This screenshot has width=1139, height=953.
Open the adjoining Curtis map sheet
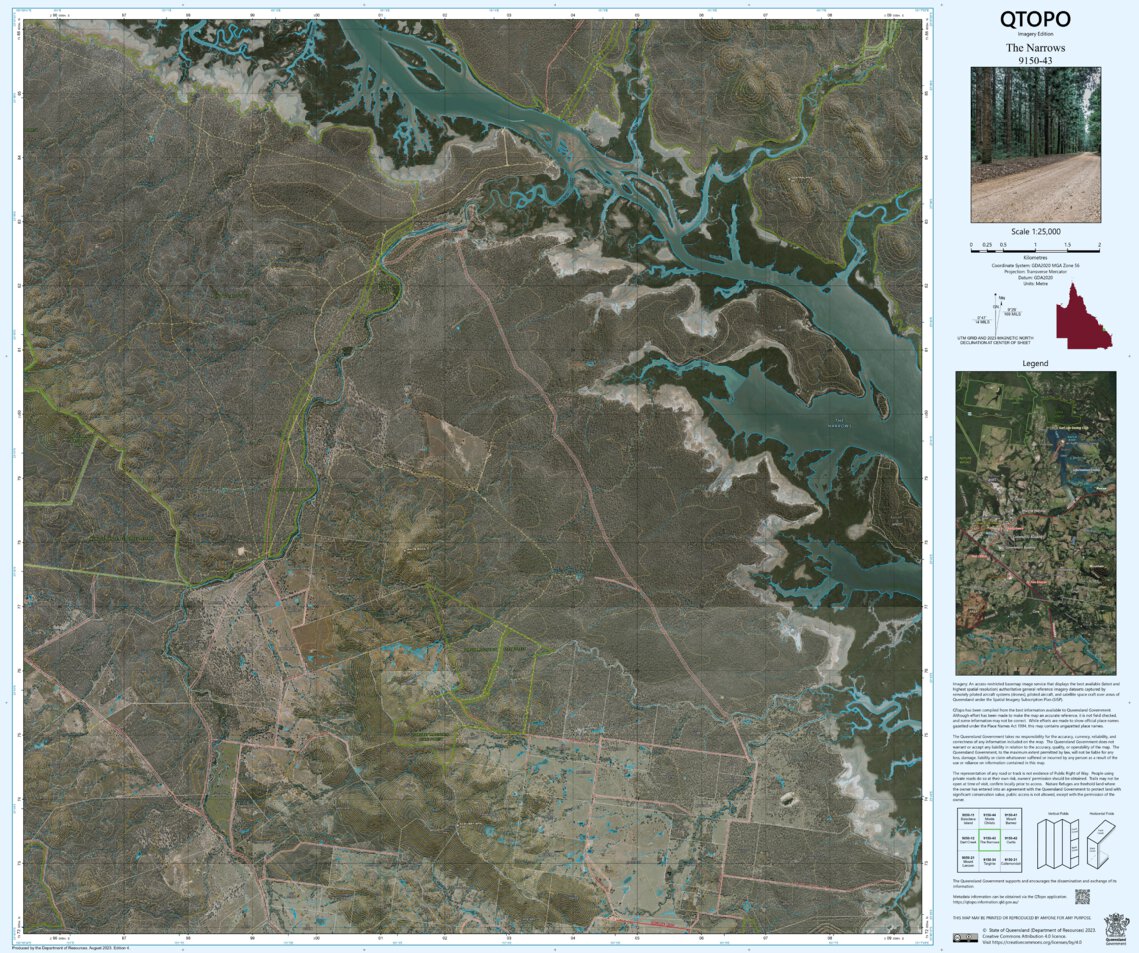tap(1011, 840)
